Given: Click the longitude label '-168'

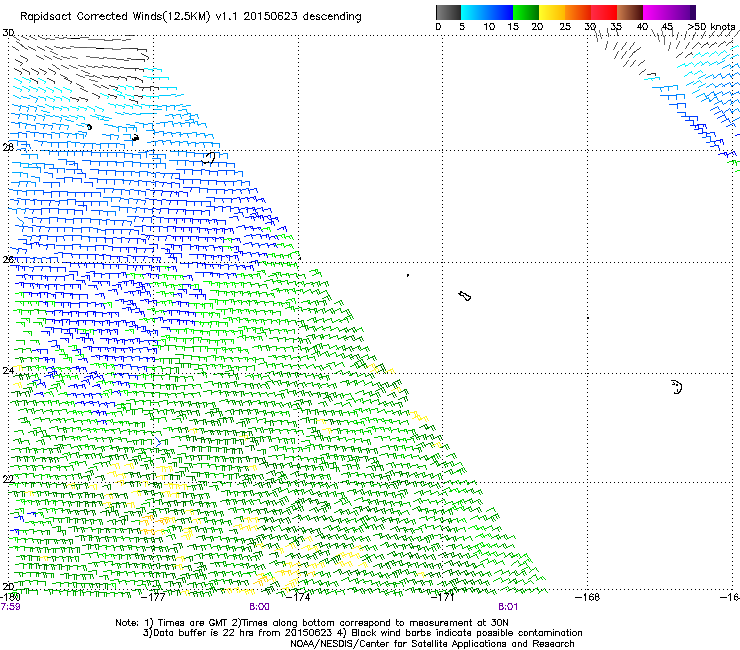Looking at the screenshot, I should 588,597.
